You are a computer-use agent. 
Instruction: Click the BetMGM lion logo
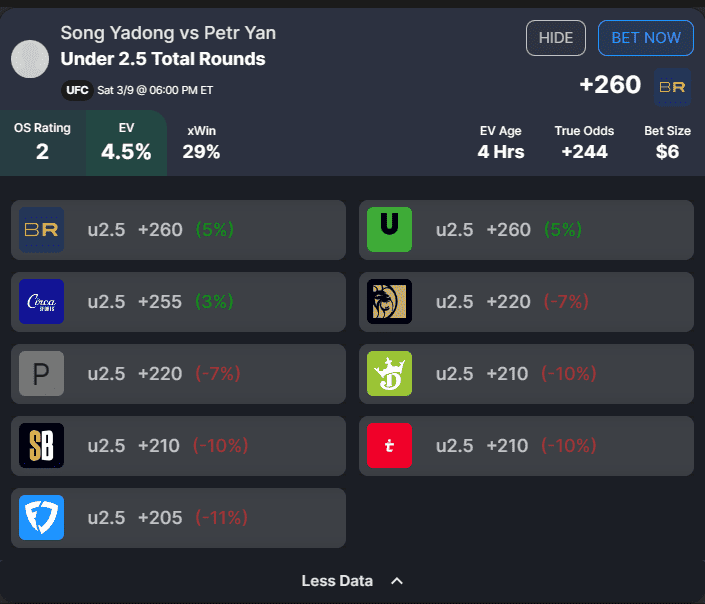point(389,302)
